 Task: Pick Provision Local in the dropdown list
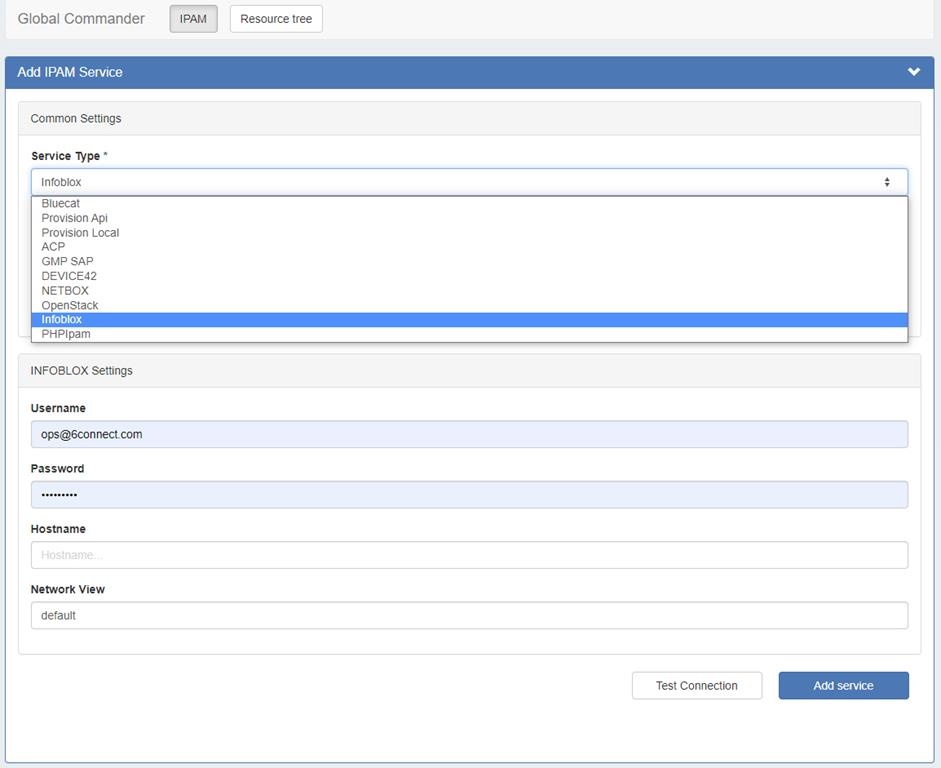(x=80, y=233)
